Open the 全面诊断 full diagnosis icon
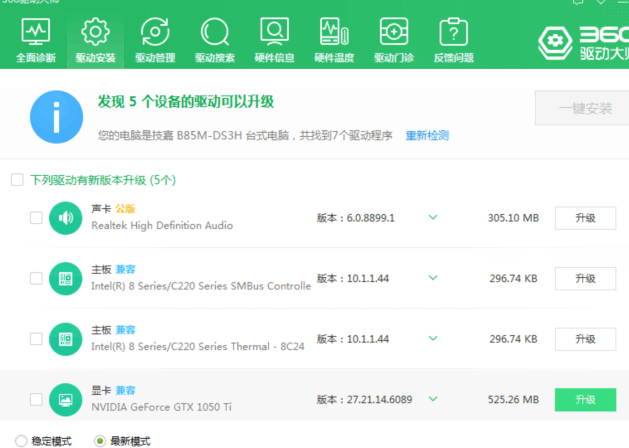 point(36,31)
